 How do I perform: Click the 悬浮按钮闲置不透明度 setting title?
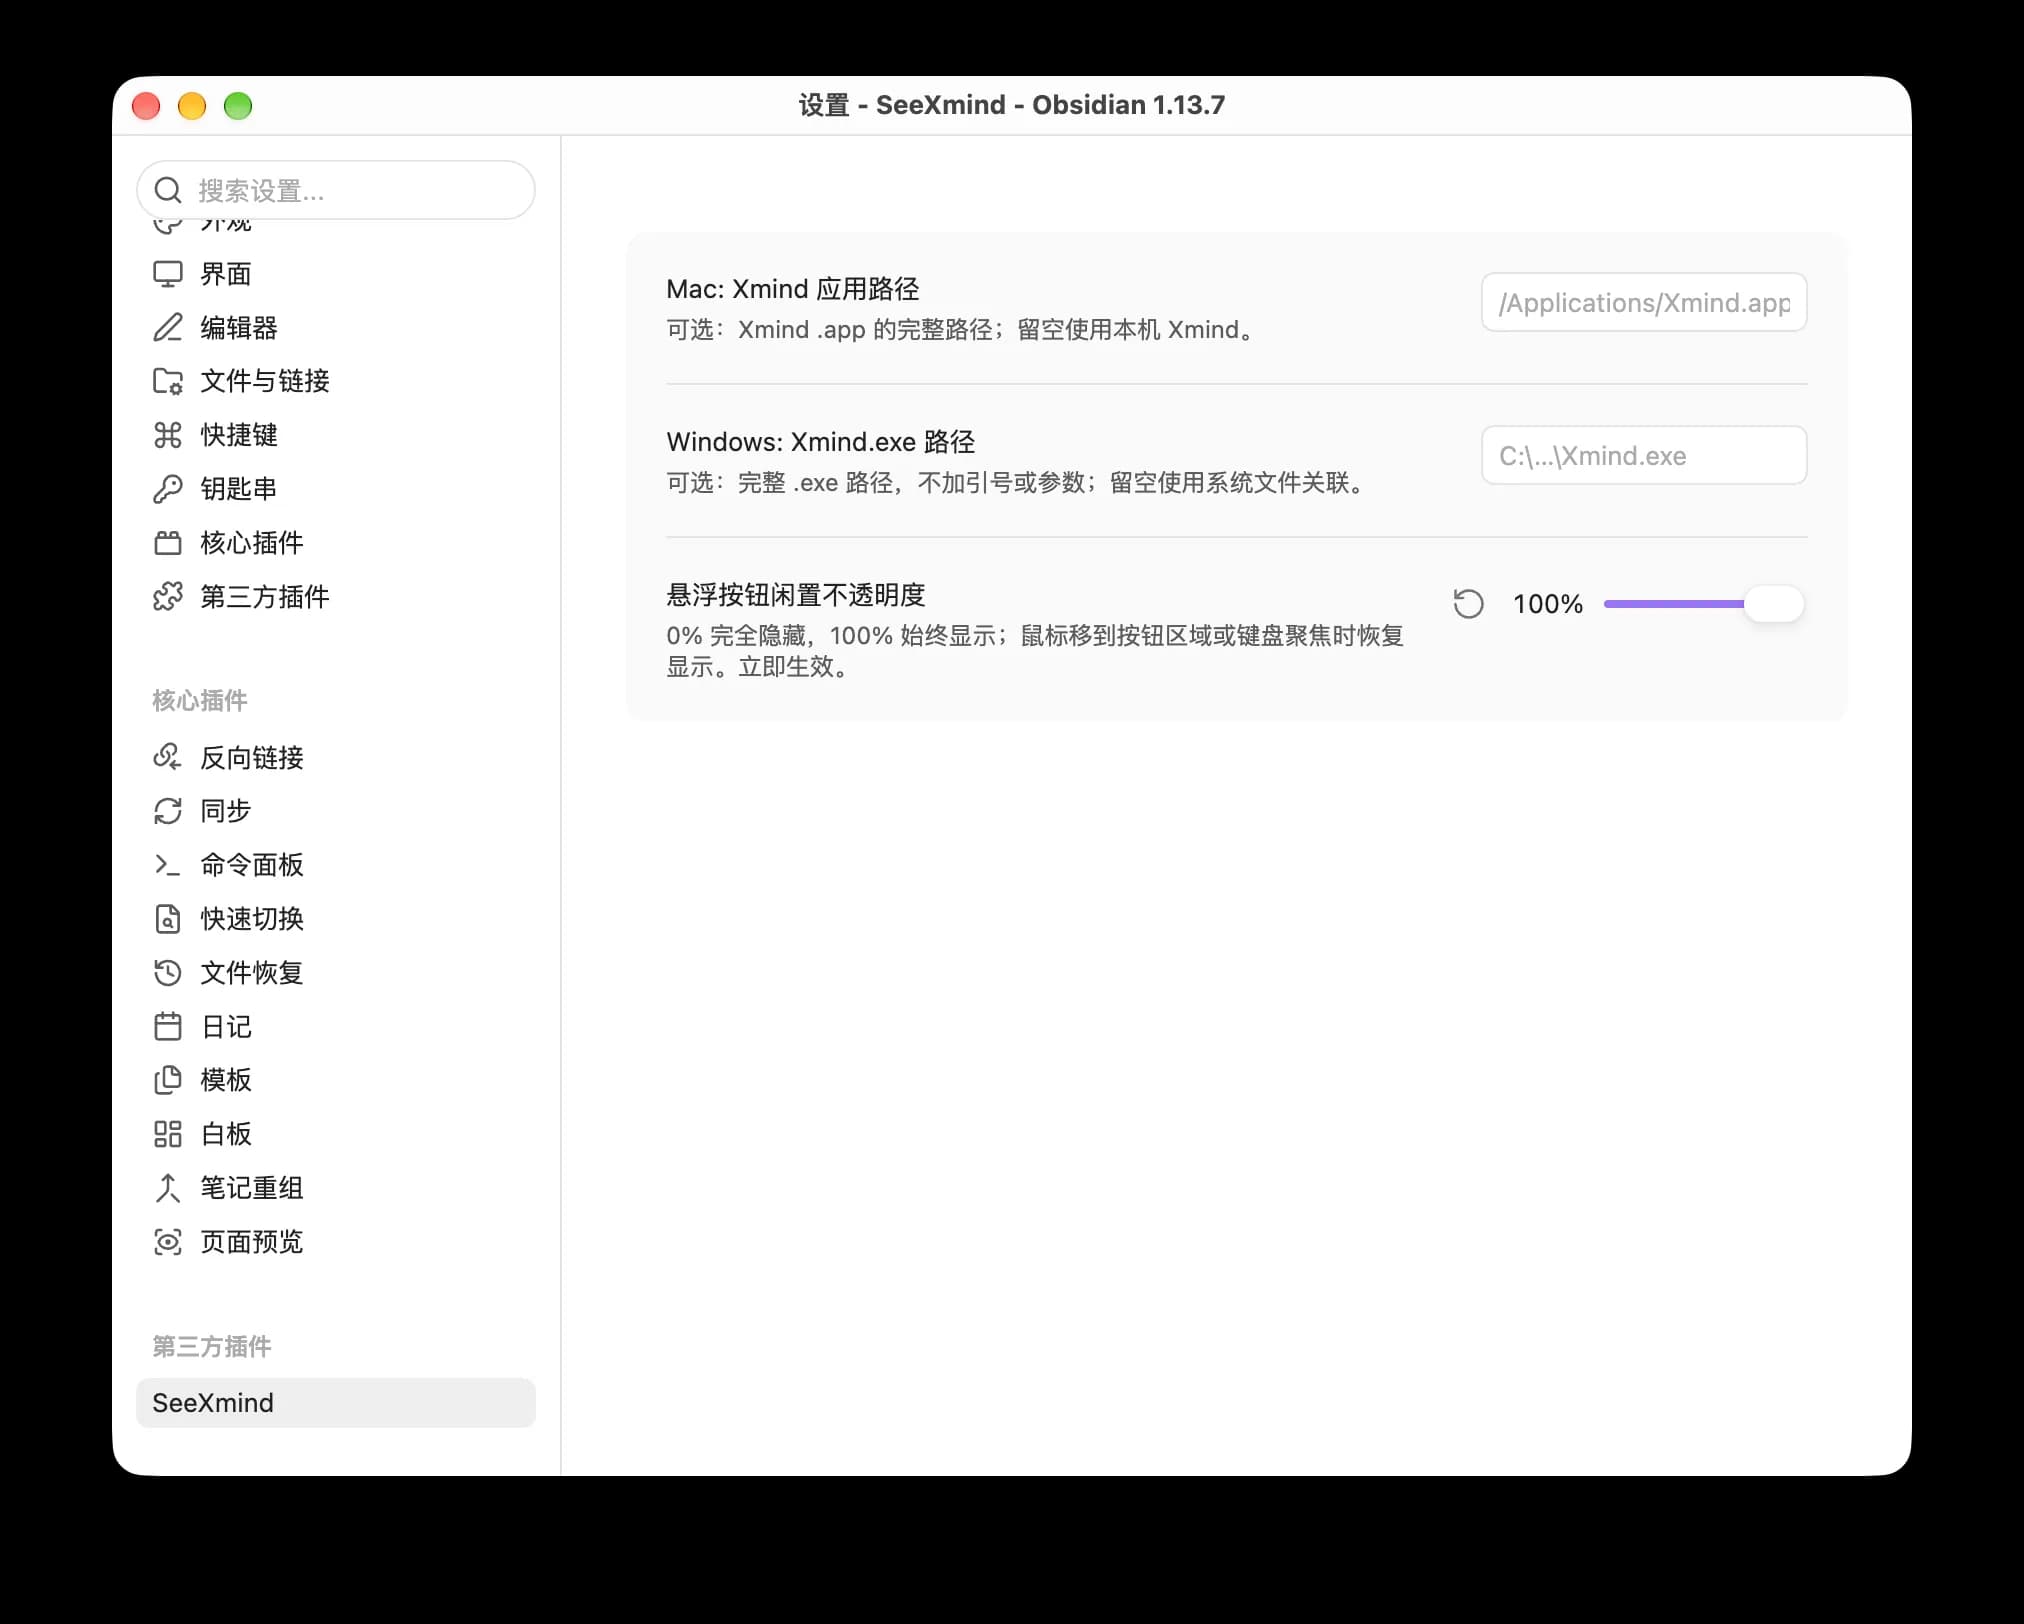(796, 595)
